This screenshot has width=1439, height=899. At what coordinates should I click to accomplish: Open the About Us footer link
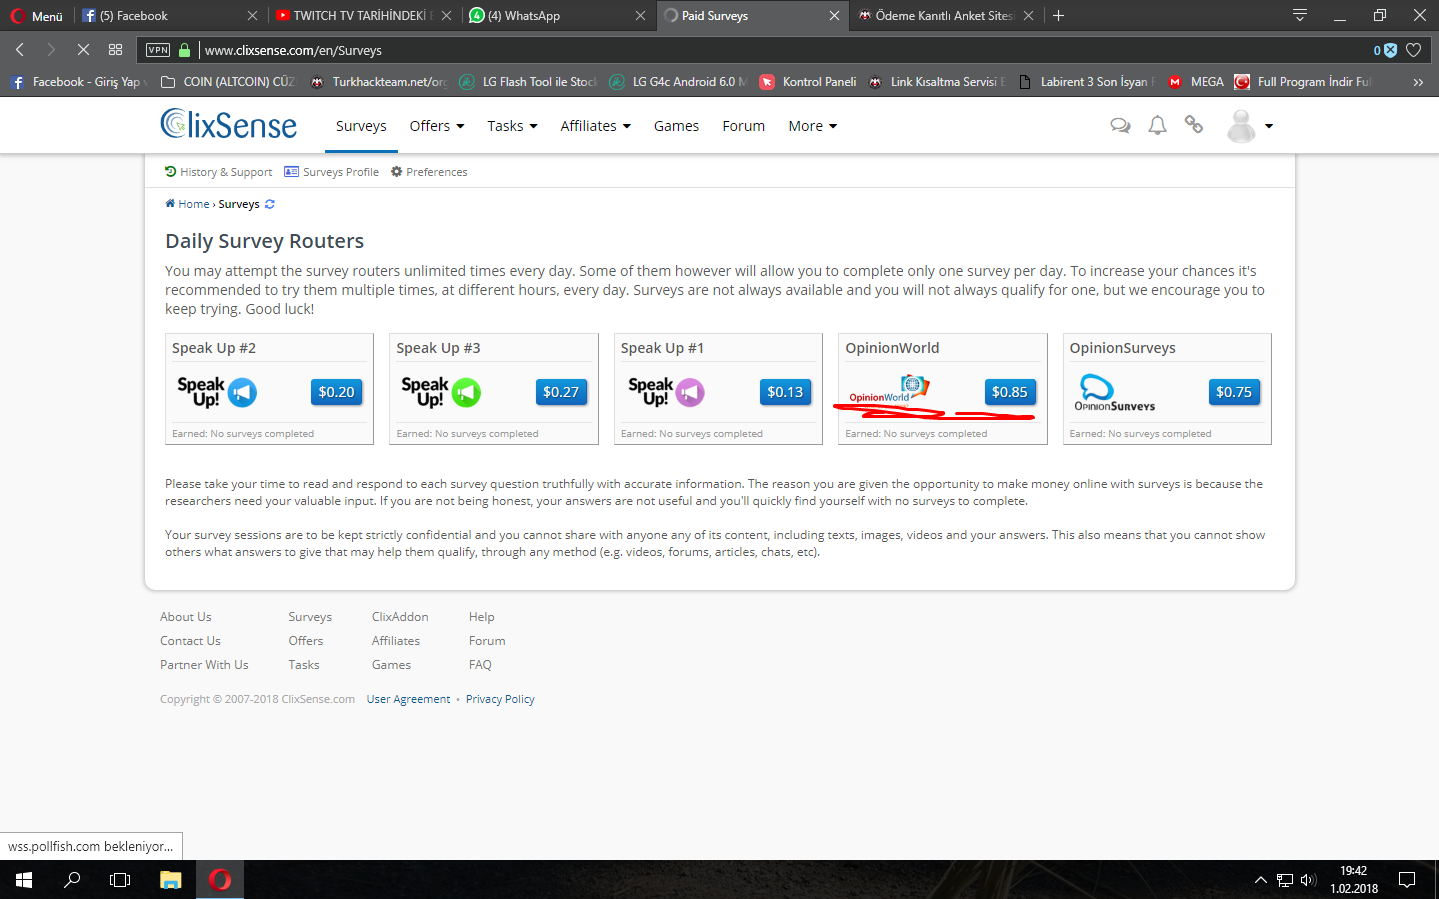[186, 617]
